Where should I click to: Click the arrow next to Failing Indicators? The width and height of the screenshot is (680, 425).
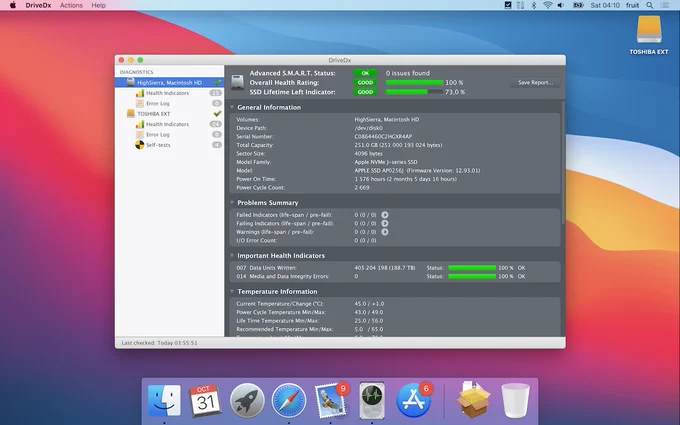[x=385, y=223]
